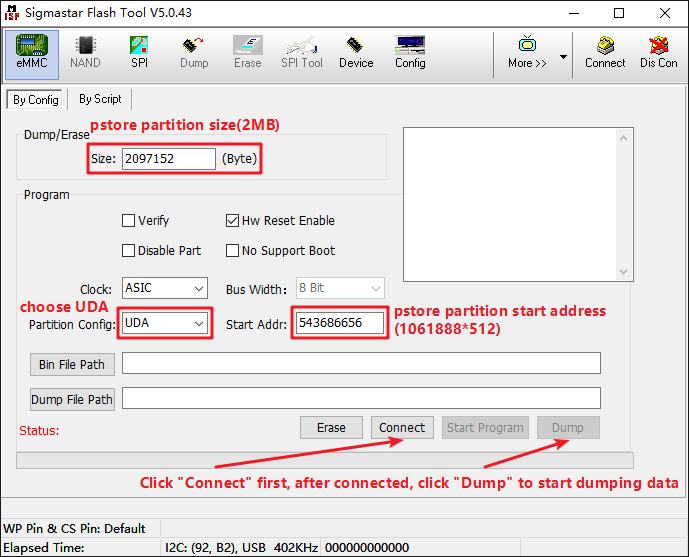This screenshot has height=557, width=689.
Task: Open the Config toolbar icon
Action: coord(410,52)
